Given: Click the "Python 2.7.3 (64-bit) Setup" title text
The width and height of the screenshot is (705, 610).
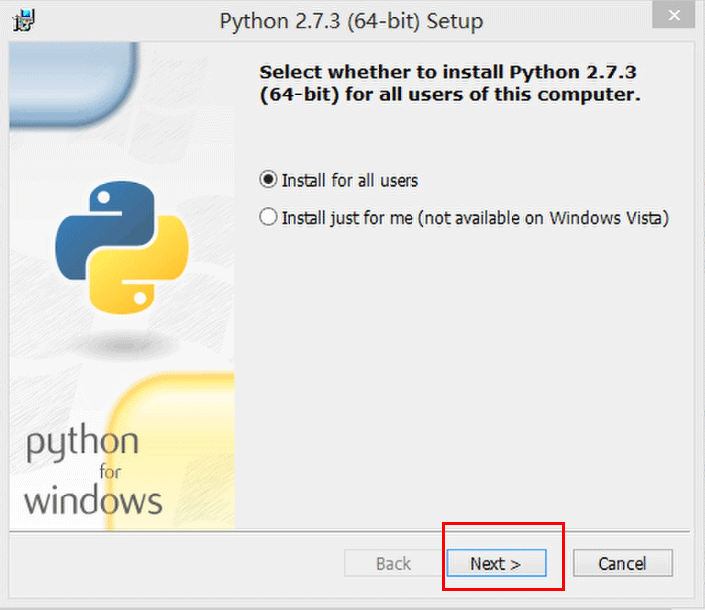Looking at the screenshot, I should [351, 21].
